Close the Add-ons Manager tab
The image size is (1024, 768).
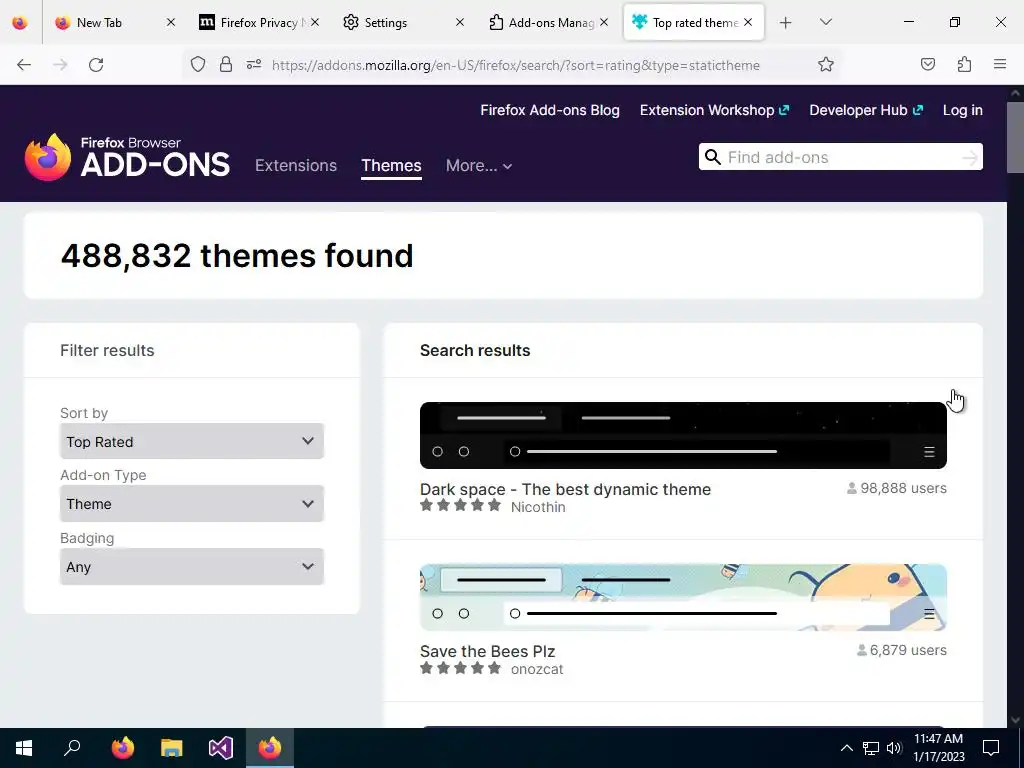604,22
